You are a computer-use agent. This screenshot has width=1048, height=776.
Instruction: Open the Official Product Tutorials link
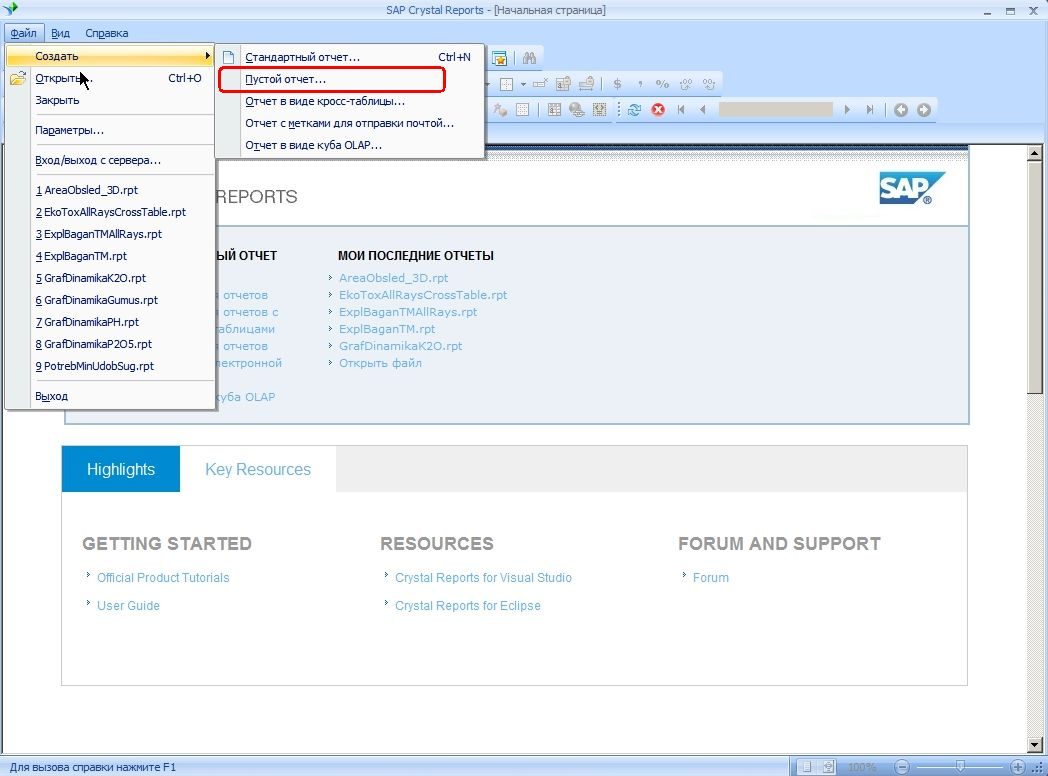(x=163, y=577)
